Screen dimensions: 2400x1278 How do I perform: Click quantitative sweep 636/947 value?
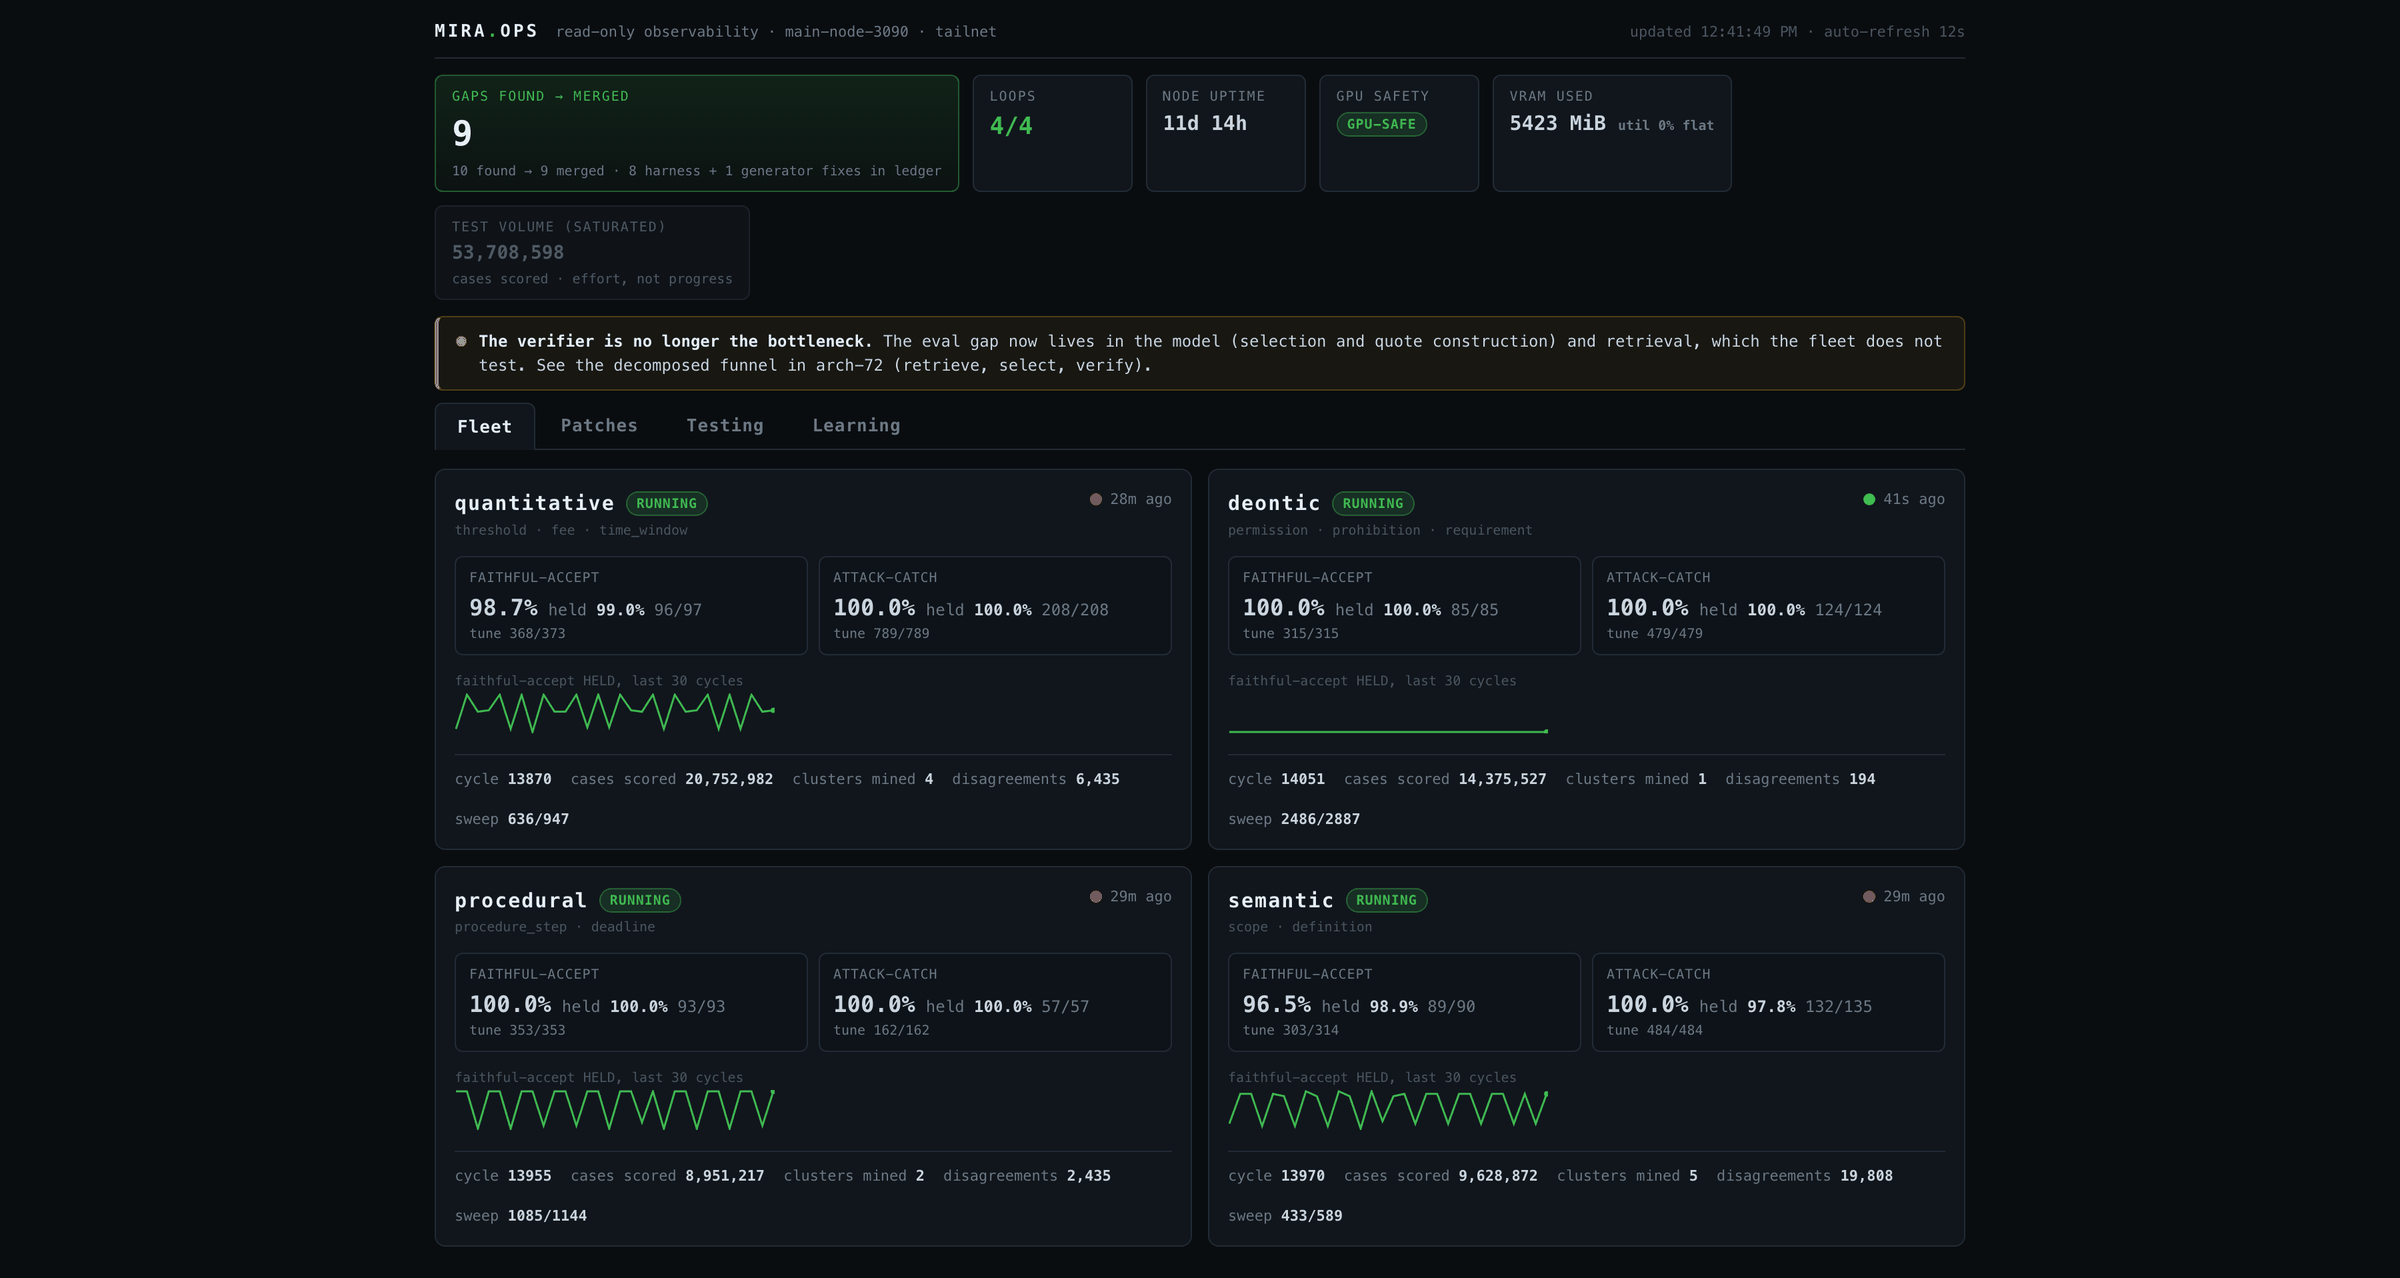538,819
